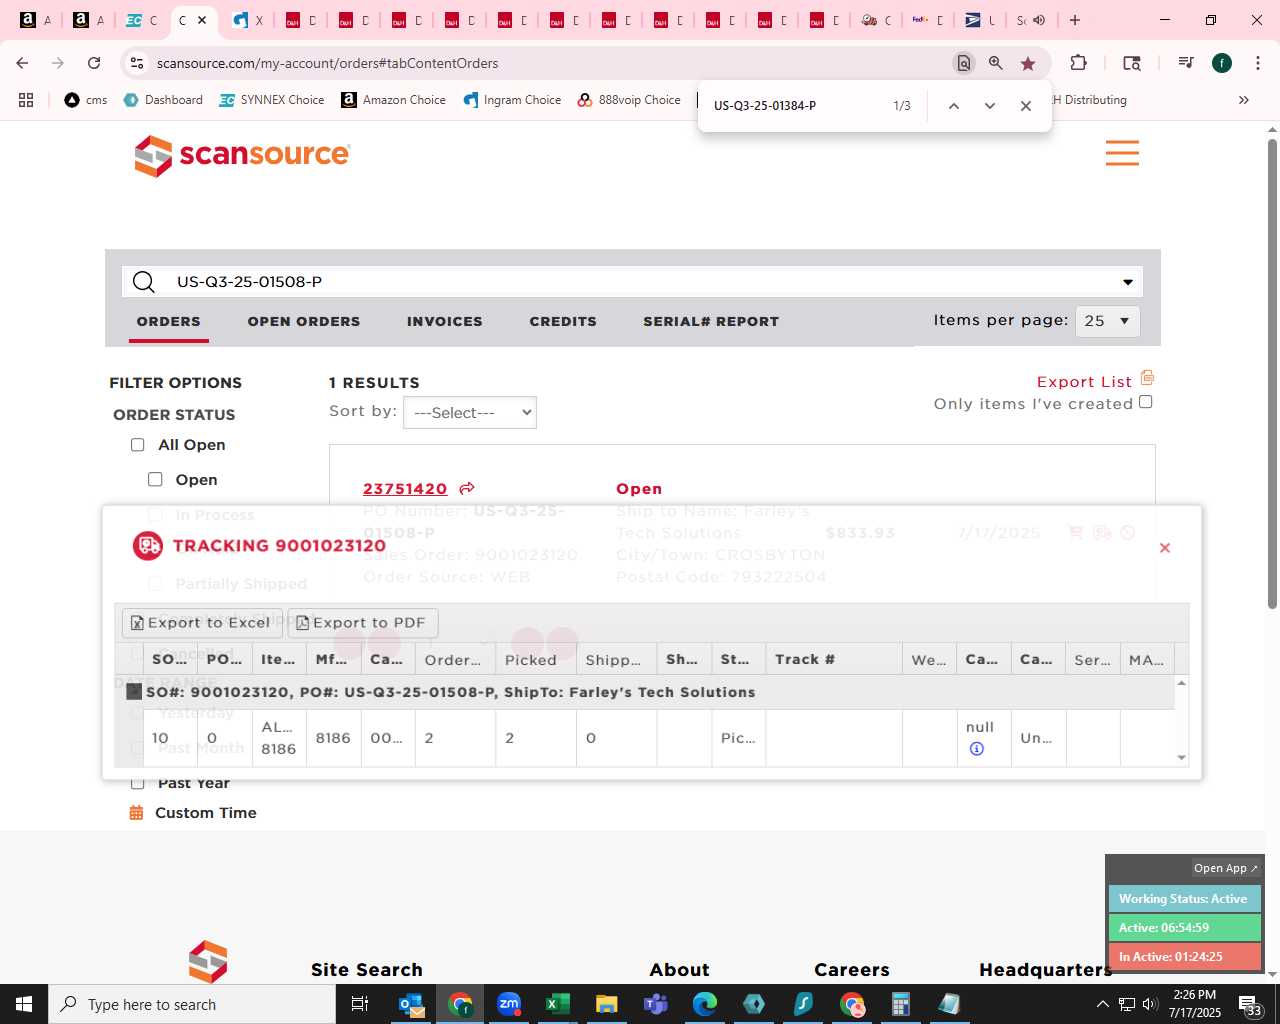1280x1024 pixels.
Task: Open the orange hamburger menu
Action: pyautogui.click(x=1122, y=153)
